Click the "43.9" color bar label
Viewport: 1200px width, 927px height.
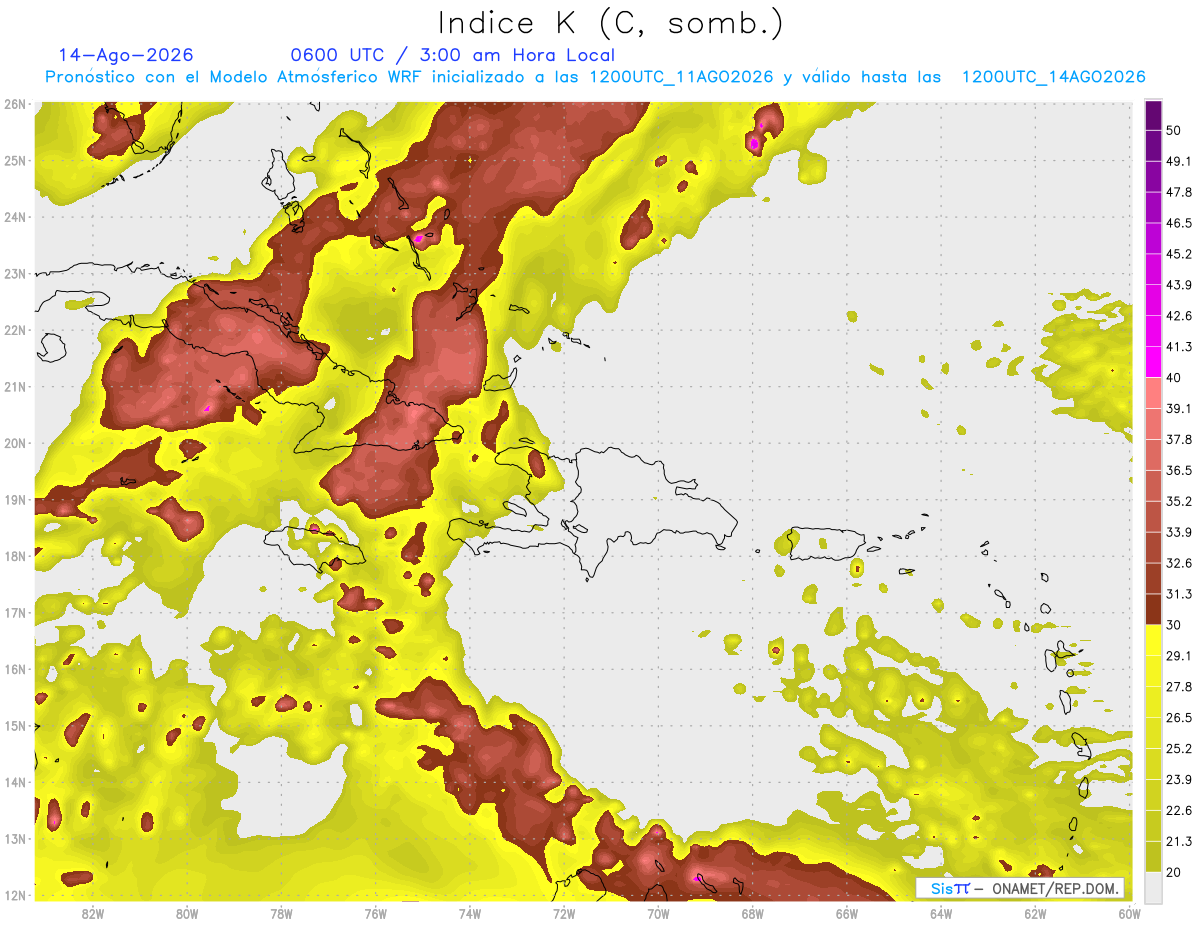pyautogui.click(x=1178, y=285)
